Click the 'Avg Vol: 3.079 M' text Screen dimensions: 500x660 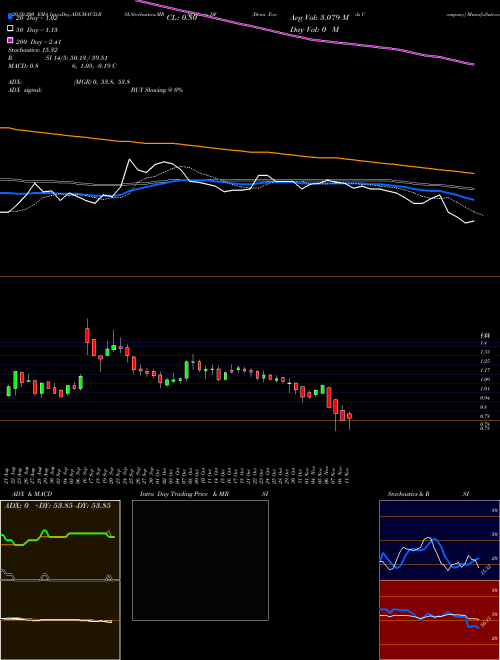pyautogui.click(x=319, y=18)
